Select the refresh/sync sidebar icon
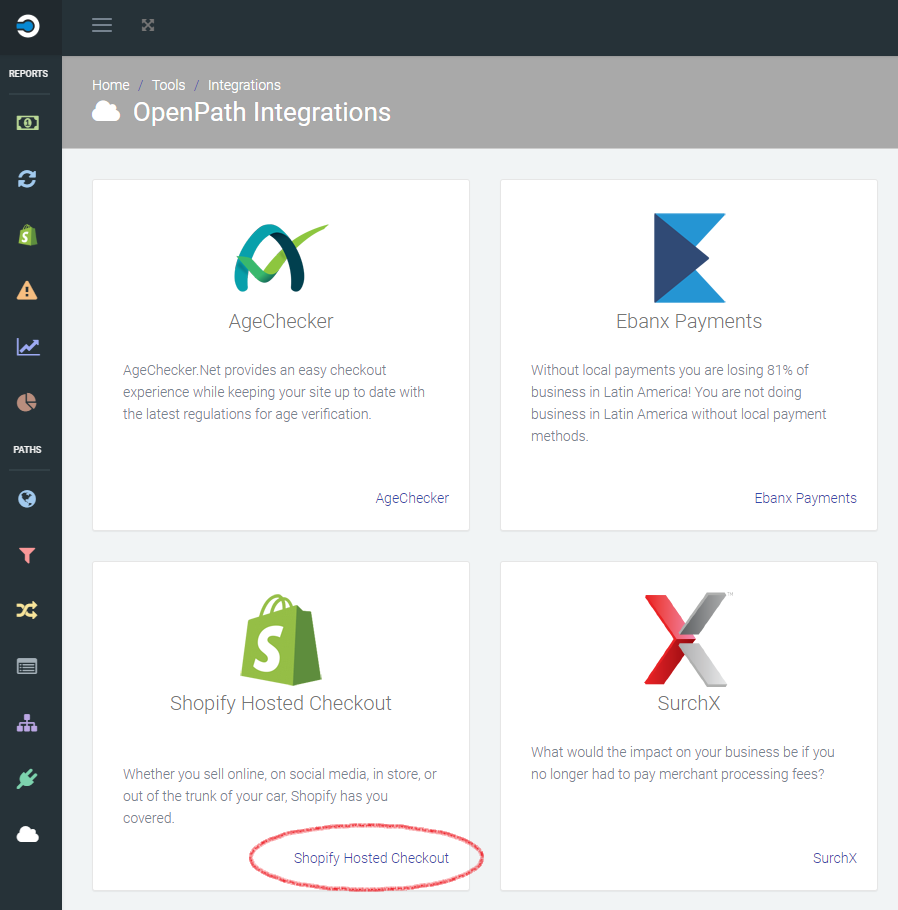Image resolution: width=898 pixels, height=910 pixels. coord(28,178)
